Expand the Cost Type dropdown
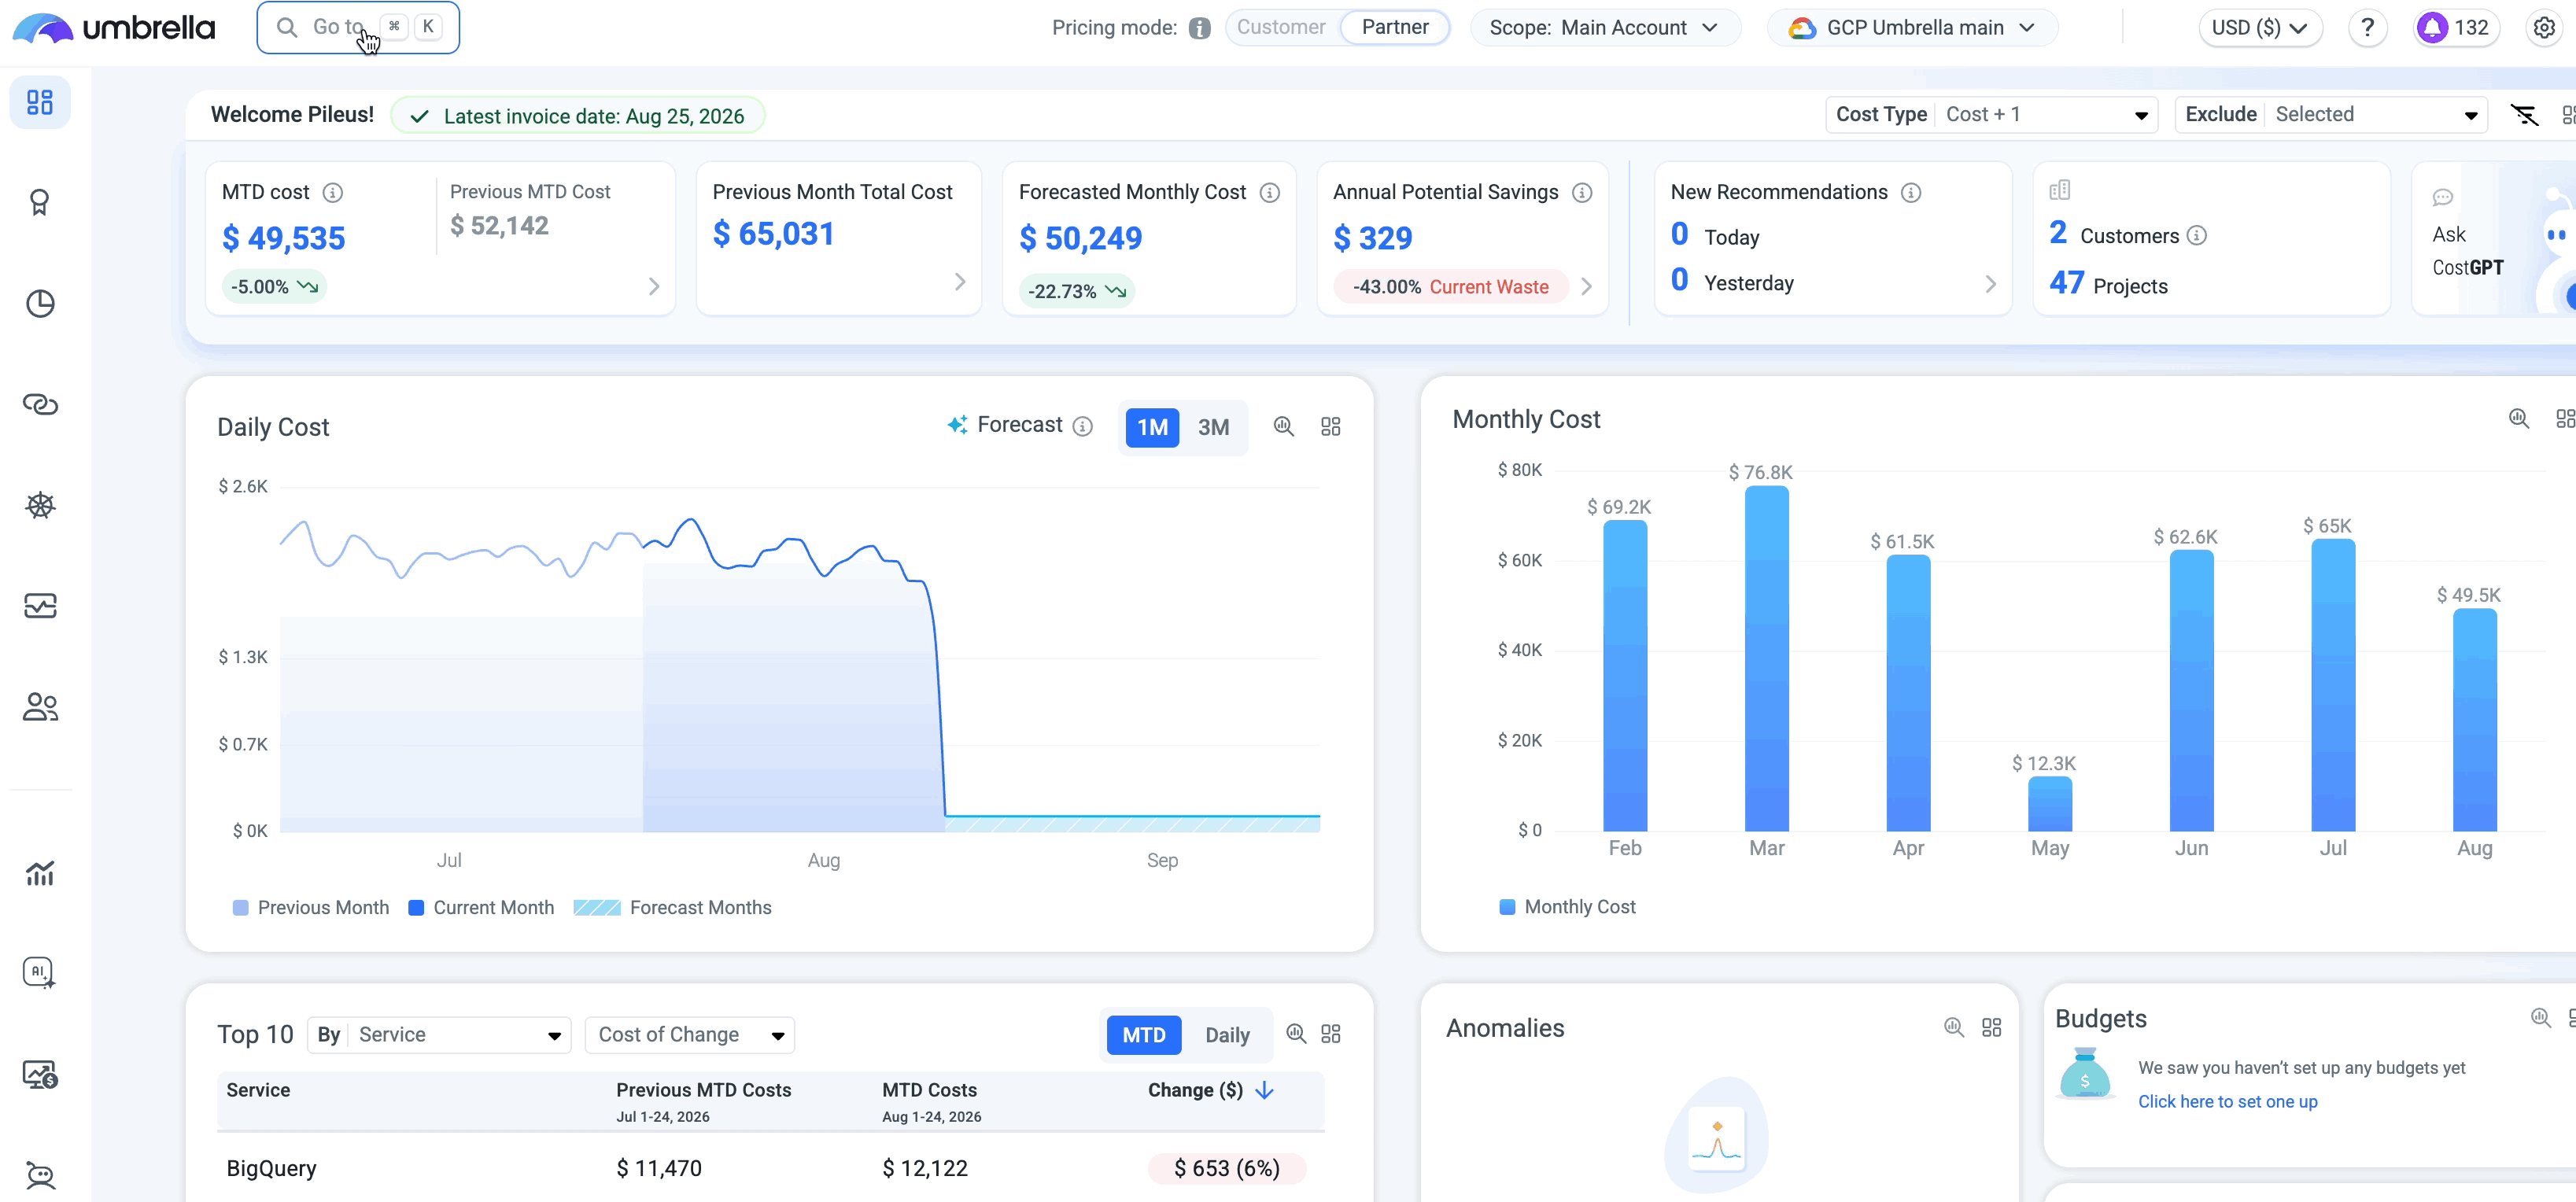Screen dimensions: 2576x1202 coord(1990,115)
